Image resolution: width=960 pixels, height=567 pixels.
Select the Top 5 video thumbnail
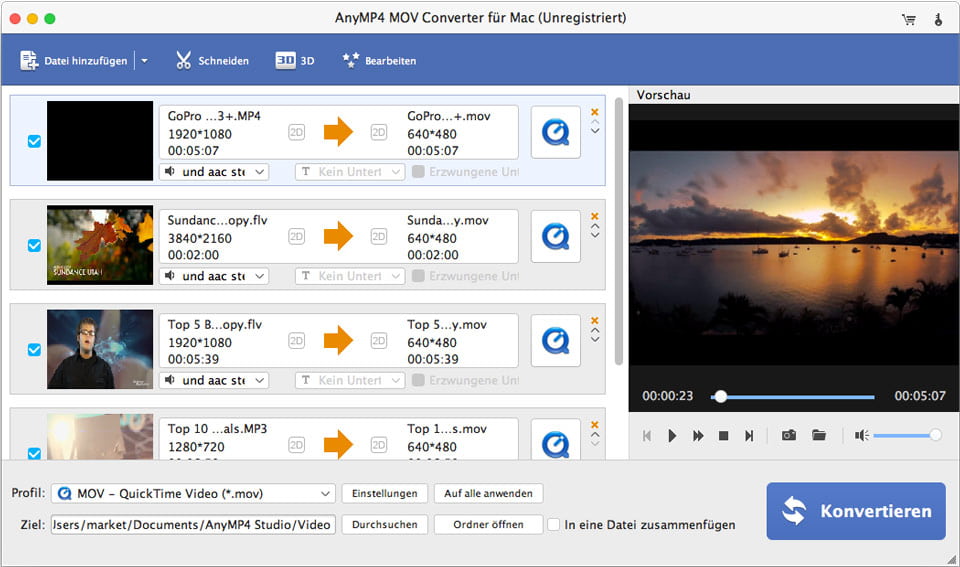[100, 349]
